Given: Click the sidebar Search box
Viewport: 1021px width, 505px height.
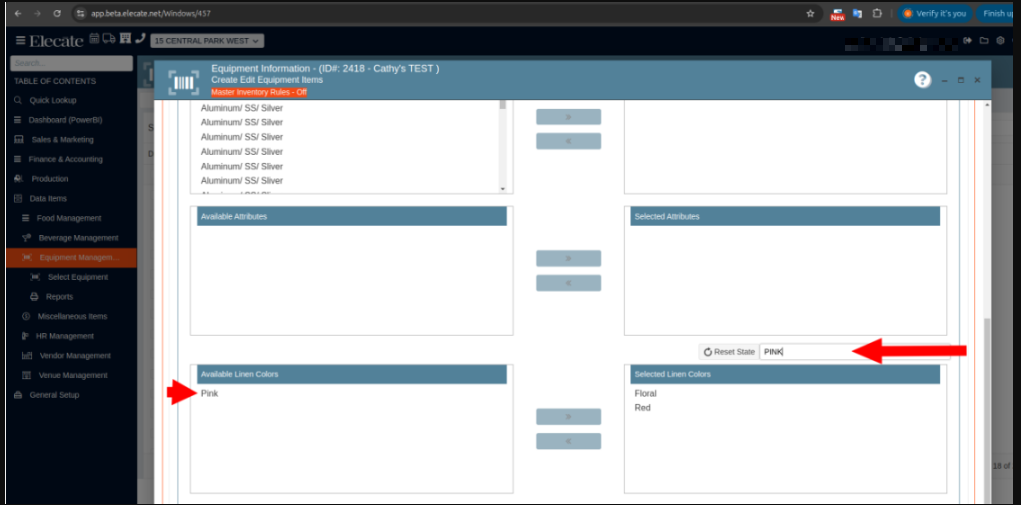Looking at the screenshot, I should tap(71, 63).
